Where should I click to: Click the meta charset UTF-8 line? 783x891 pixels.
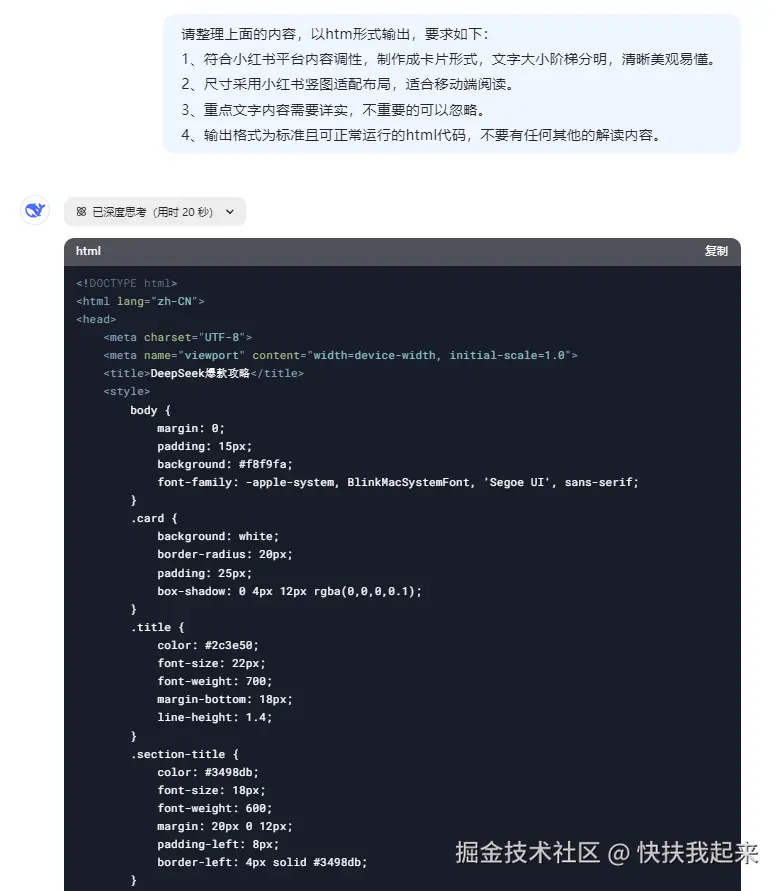click(177, 337)
